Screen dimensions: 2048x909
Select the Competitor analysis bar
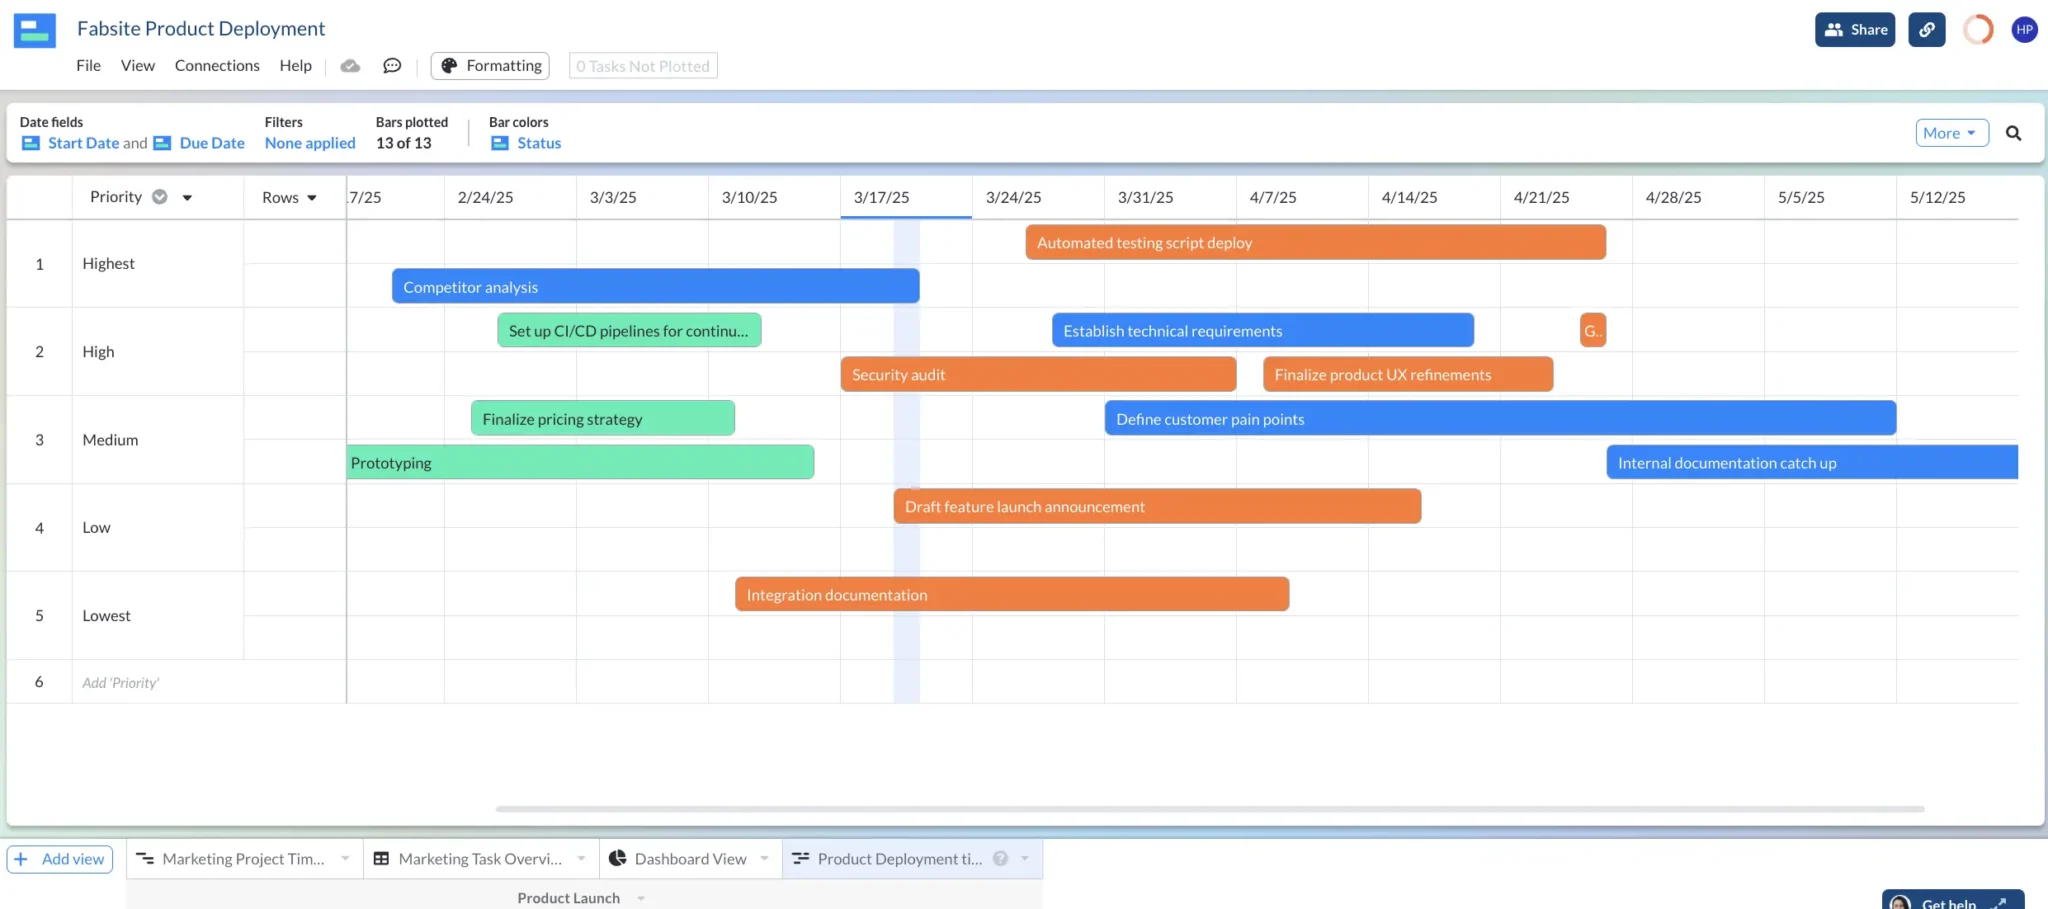(655, 287)
